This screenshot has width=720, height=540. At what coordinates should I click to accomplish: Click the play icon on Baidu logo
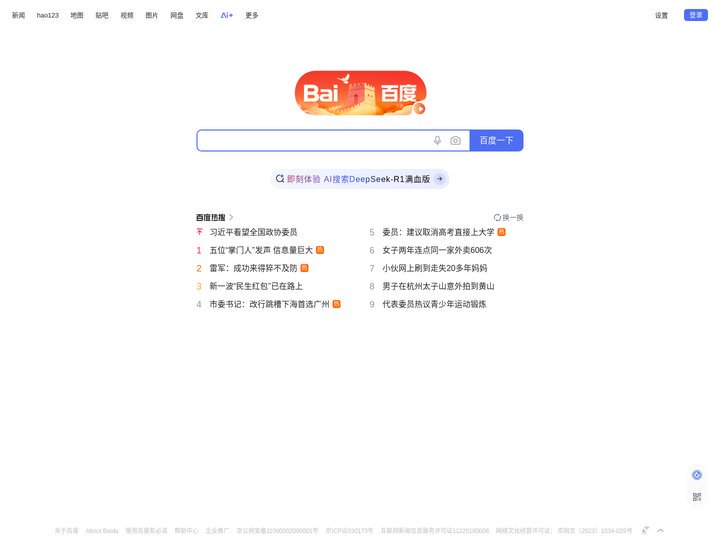pyautogui.click(x=419, y=109)
